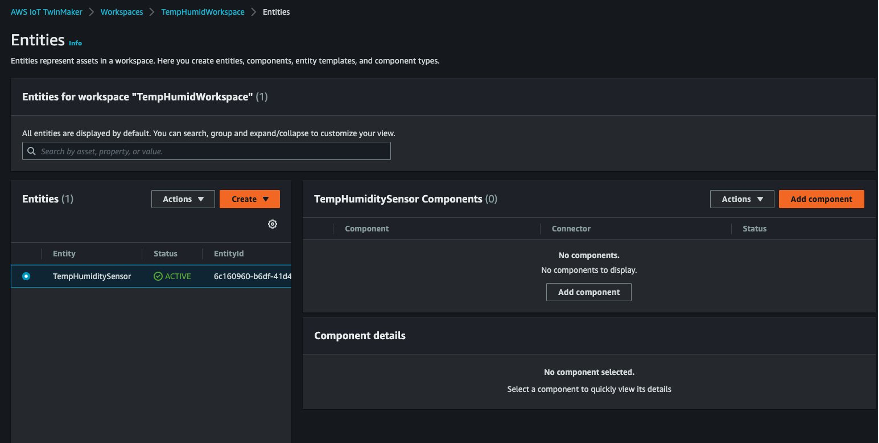Click the Entities breadcrumb text

[x=276, y=12]
